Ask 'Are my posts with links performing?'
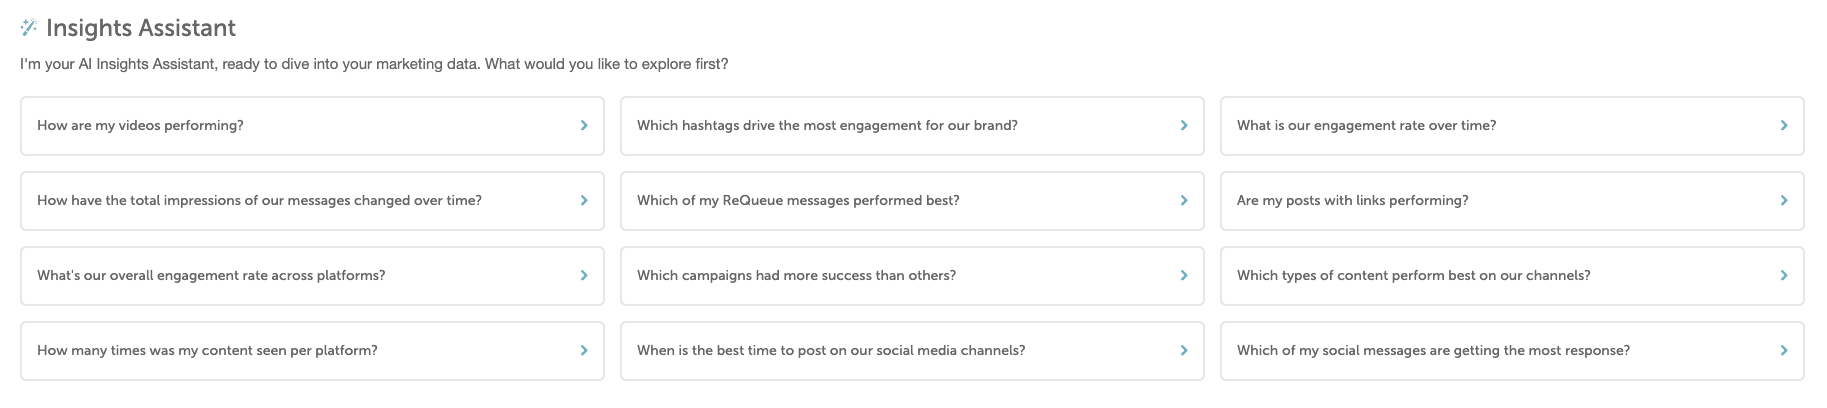Viewport: 1827px width, 408px height. tap(1512, 201)
